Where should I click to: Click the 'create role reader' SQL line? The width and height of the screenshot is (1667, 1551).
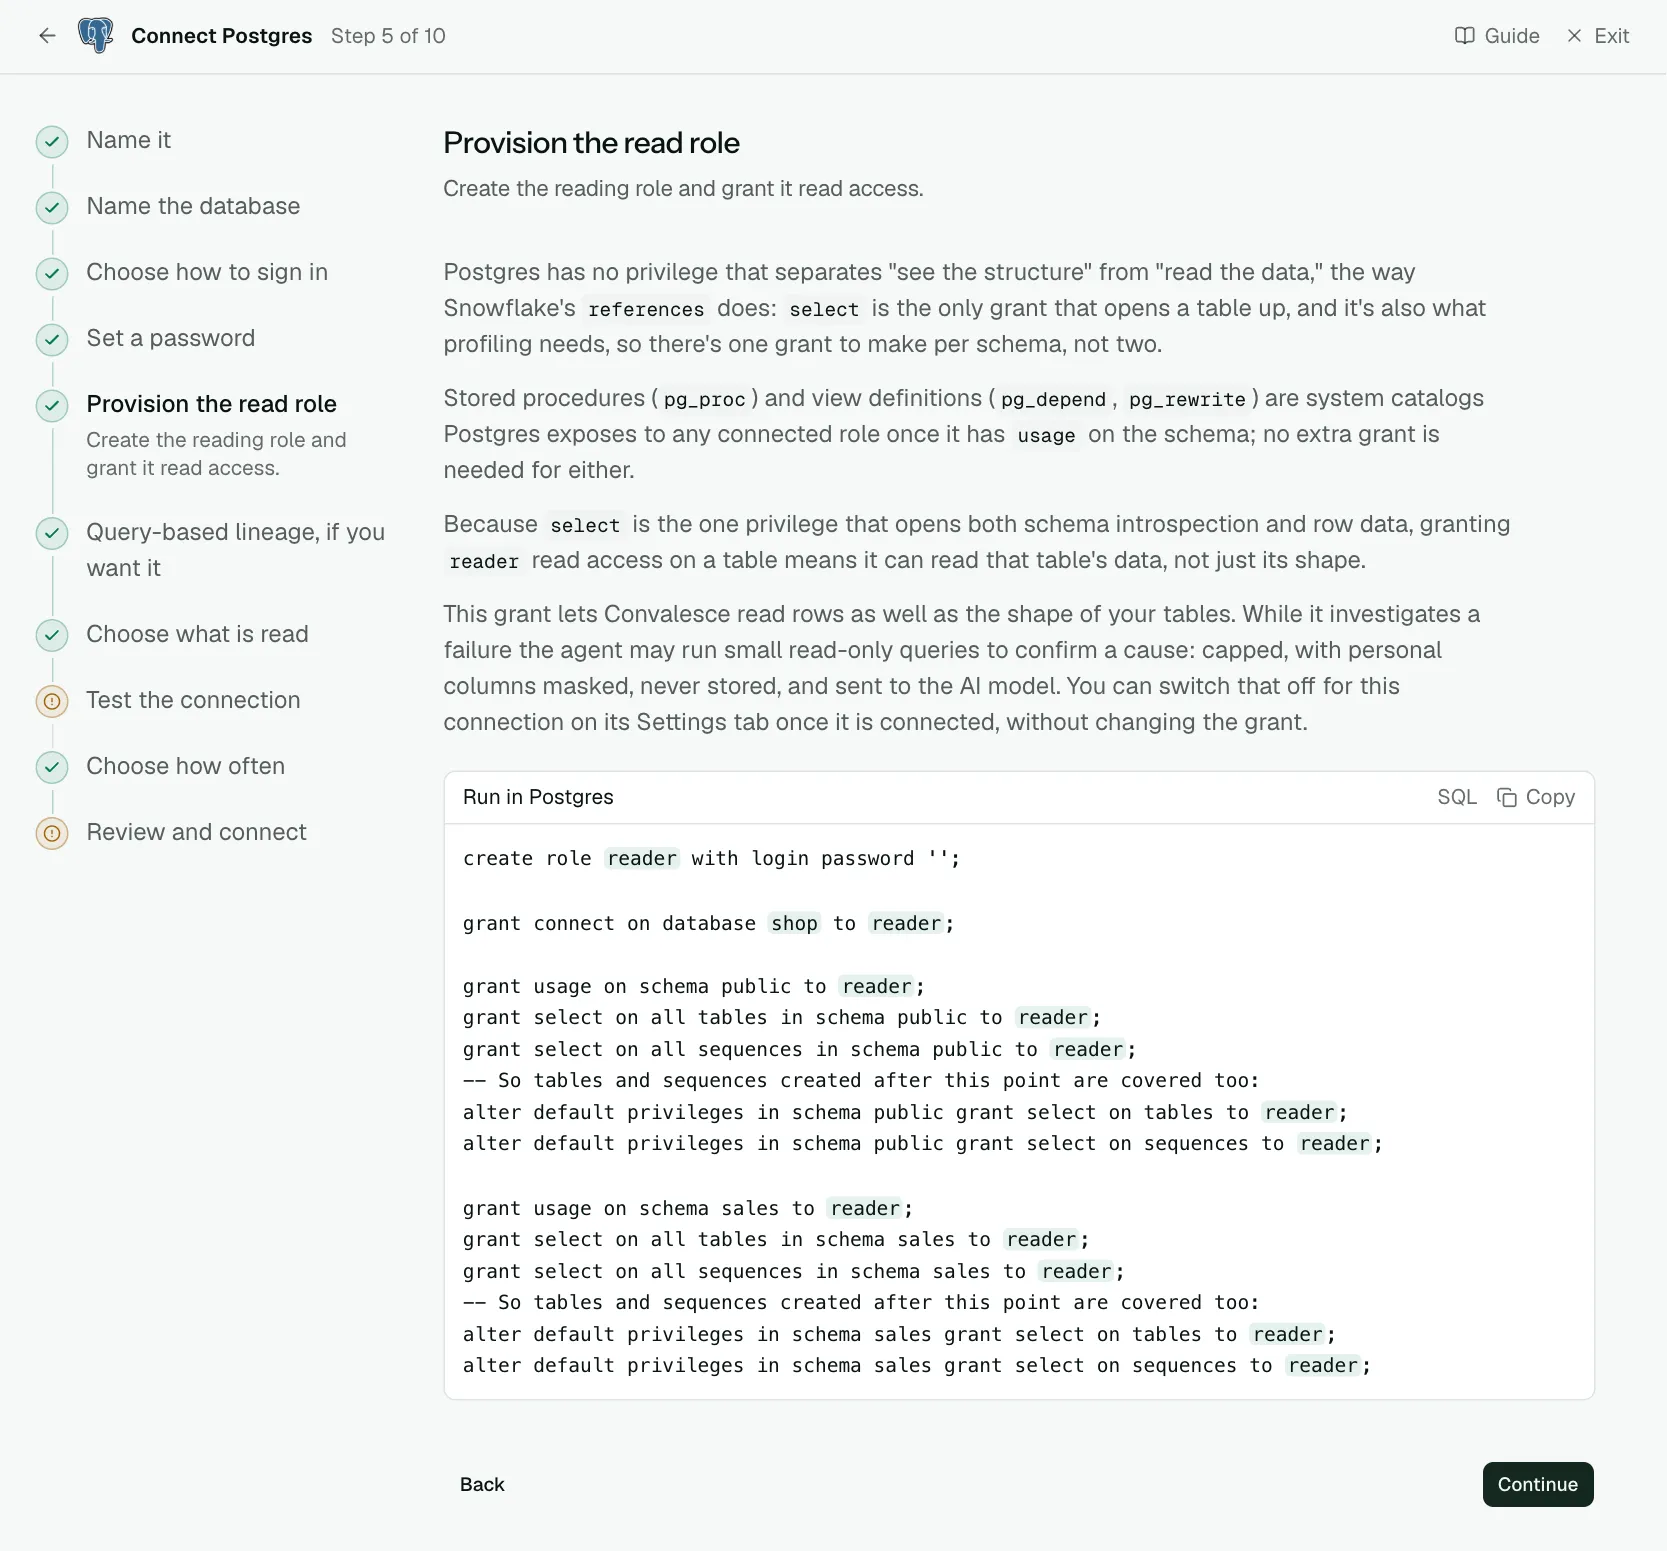[x=711, y=859]
